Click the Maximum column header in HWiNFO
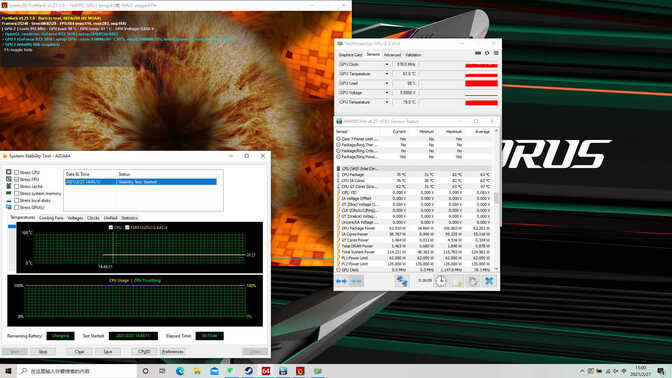Screen dimensions: 672x378 pyautogui.click(x=453, y=132)
